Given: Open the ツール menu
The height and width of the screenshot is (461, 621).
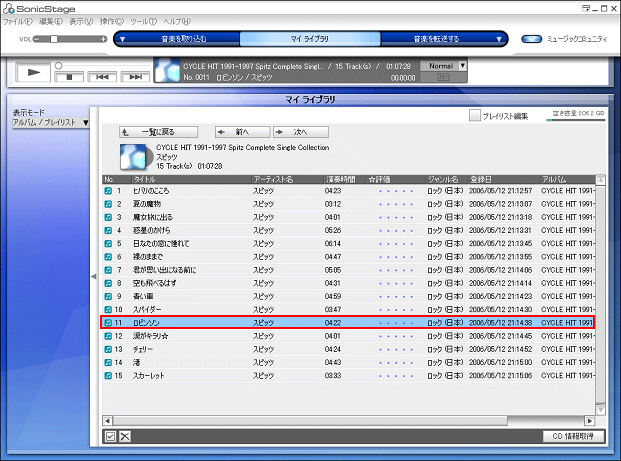Looking at the screenshot, I should 143,21.
